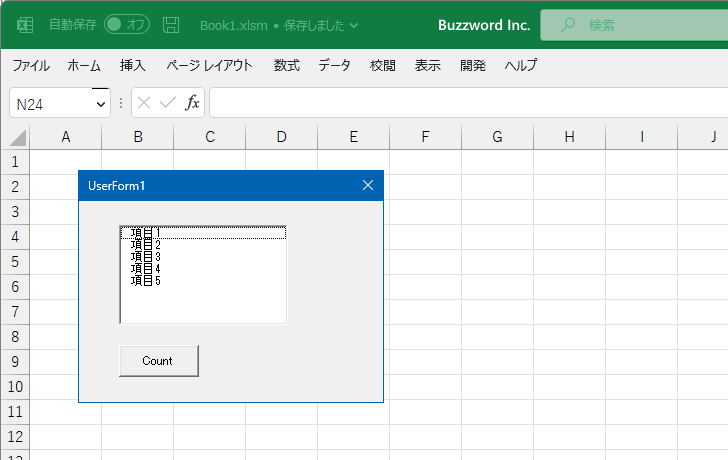
Task: Open the 挿入 ribbon tab
Action: (133, 66)
